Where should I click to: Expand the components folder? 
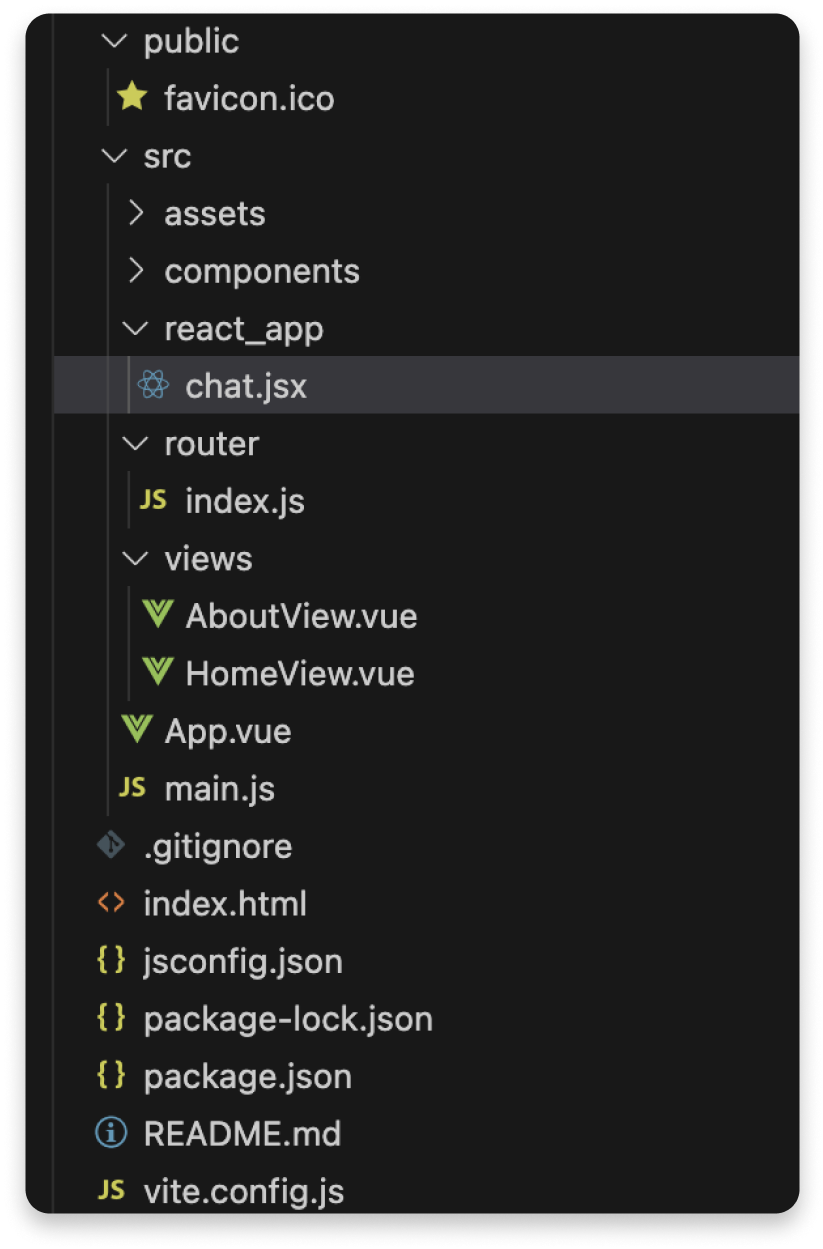tap(137, 270)
